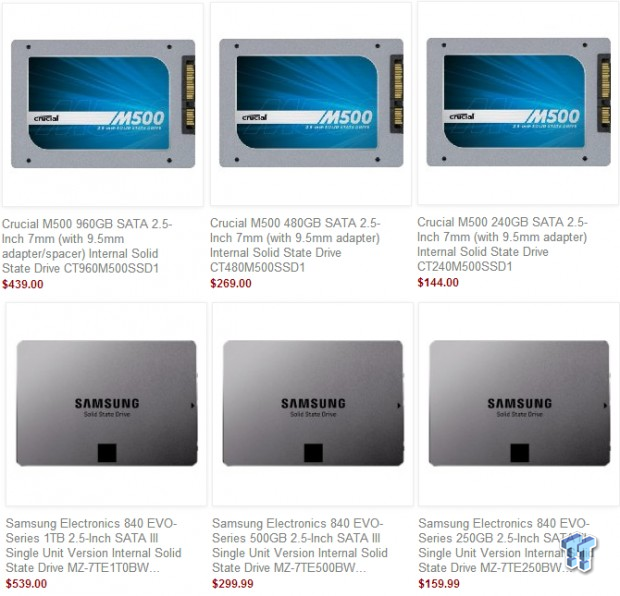Click the $439.00 price
Image resolution: width=620 pixels, height=596 pixels.
23,284
